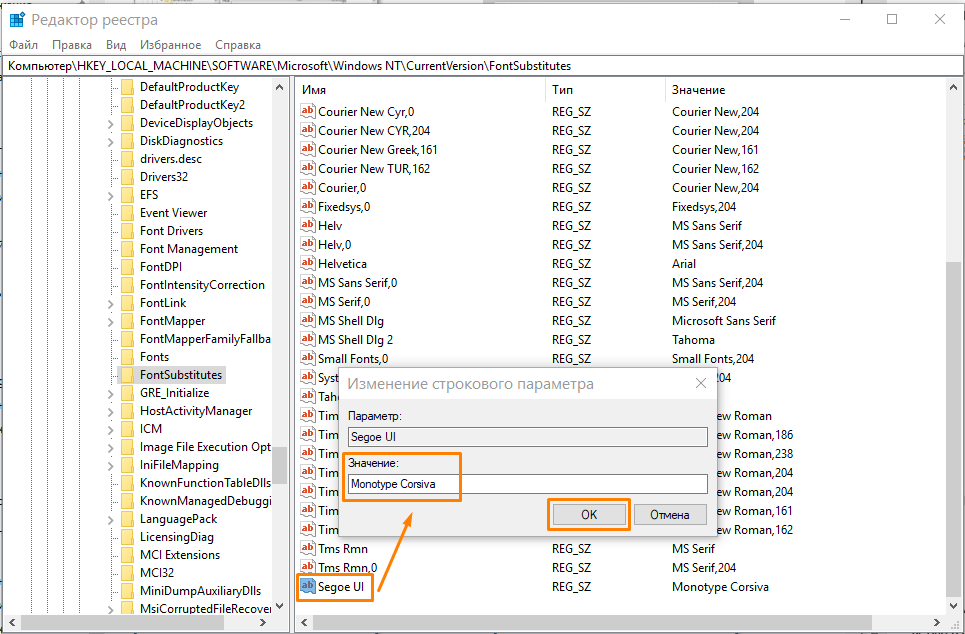Select the Font Drivers tree key
This screenshot has height=634, width=965.
(x=171, y=231)
